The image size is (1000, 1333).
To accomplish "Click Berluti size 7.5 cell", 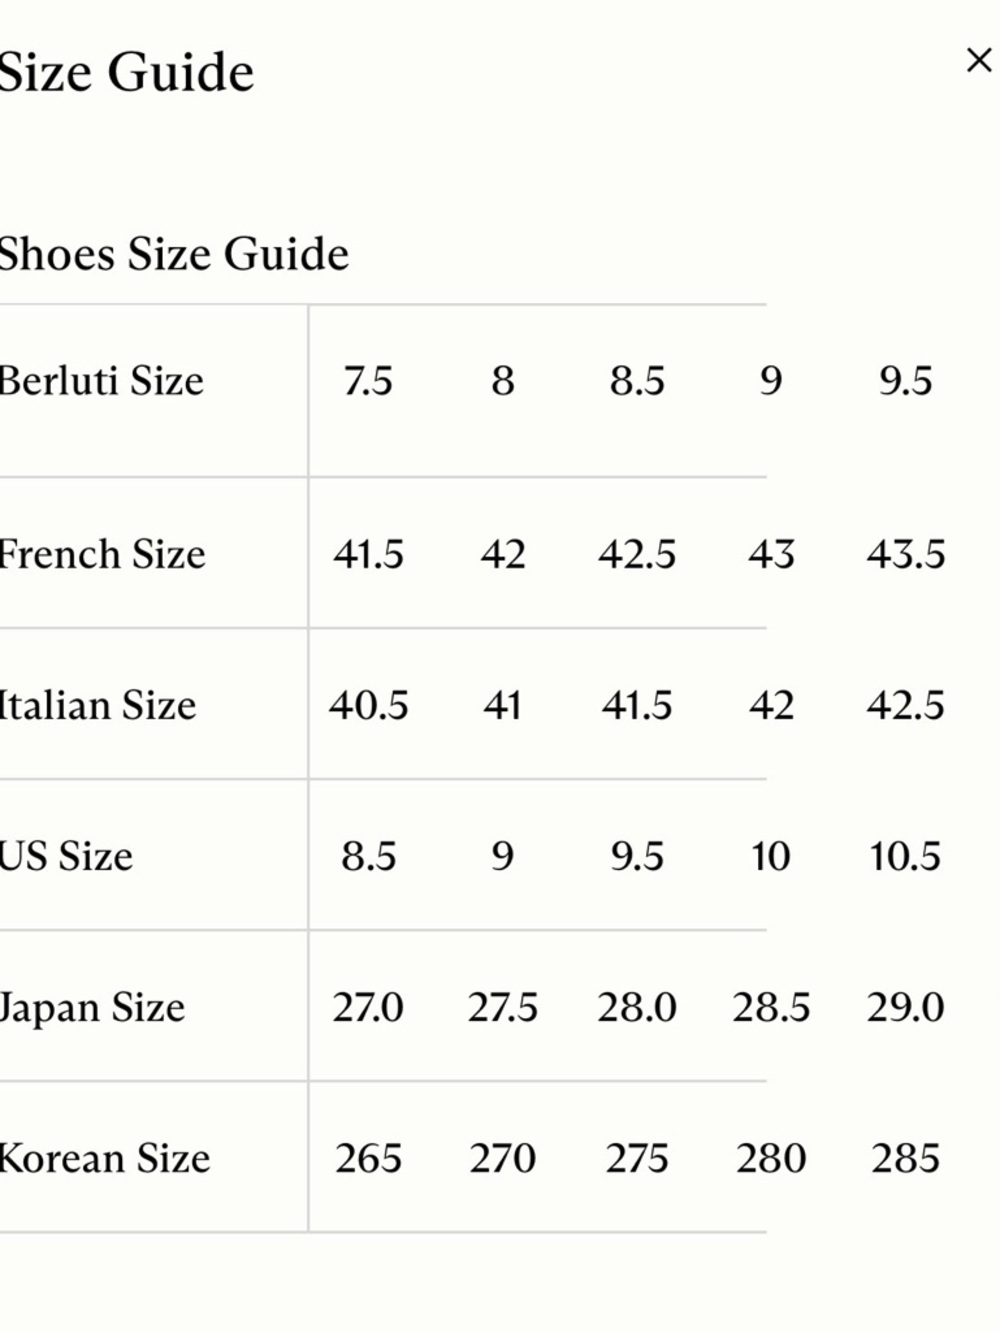I will click(368, 381).
